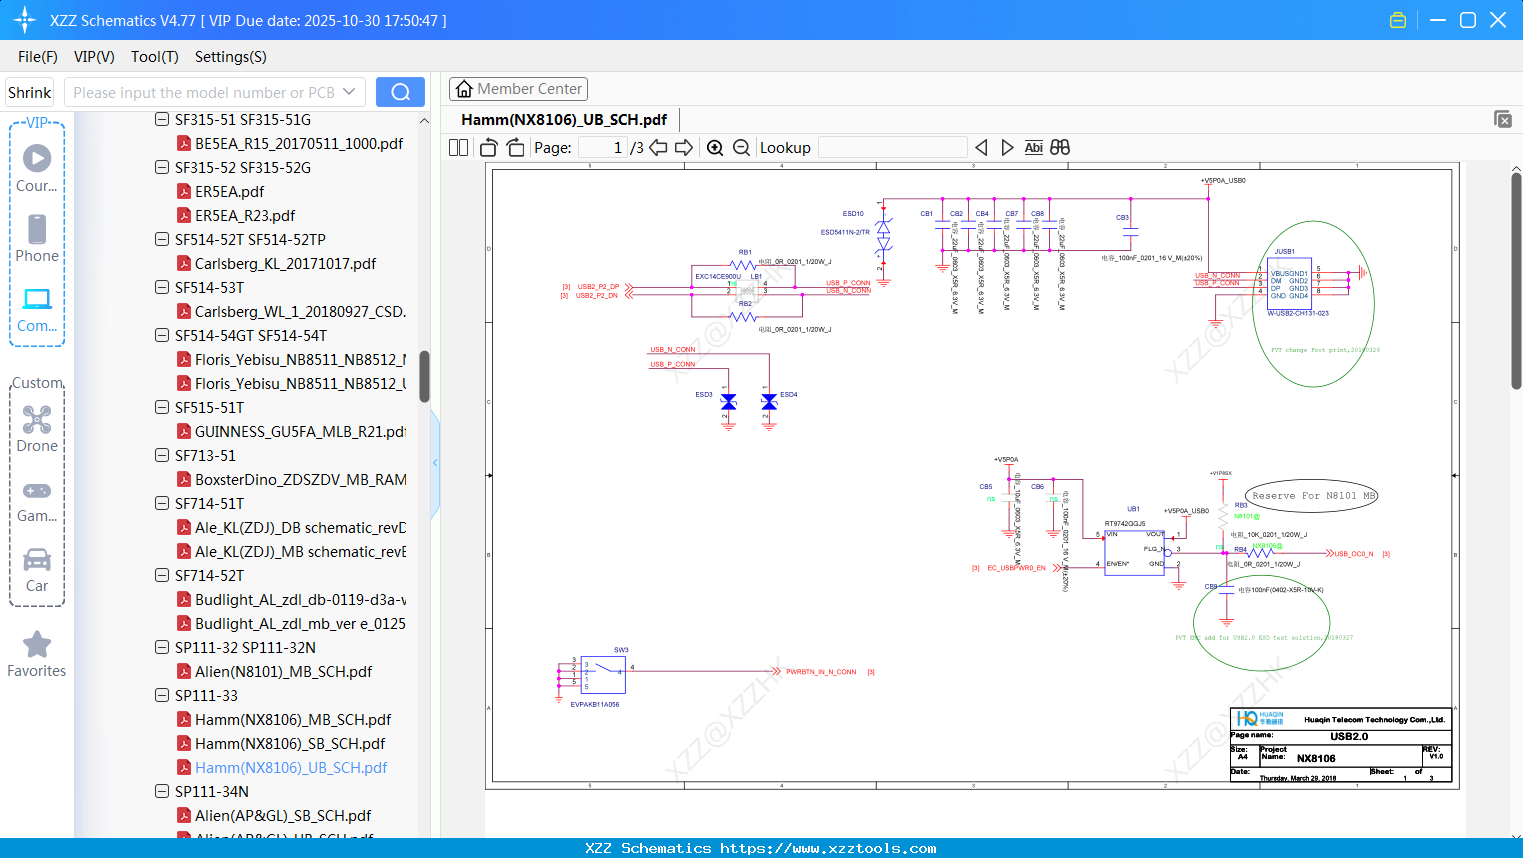Open Hamm(NX8106)_MB_SCH.pdf file
1523x858 pixels.
[x=292, y=720]
